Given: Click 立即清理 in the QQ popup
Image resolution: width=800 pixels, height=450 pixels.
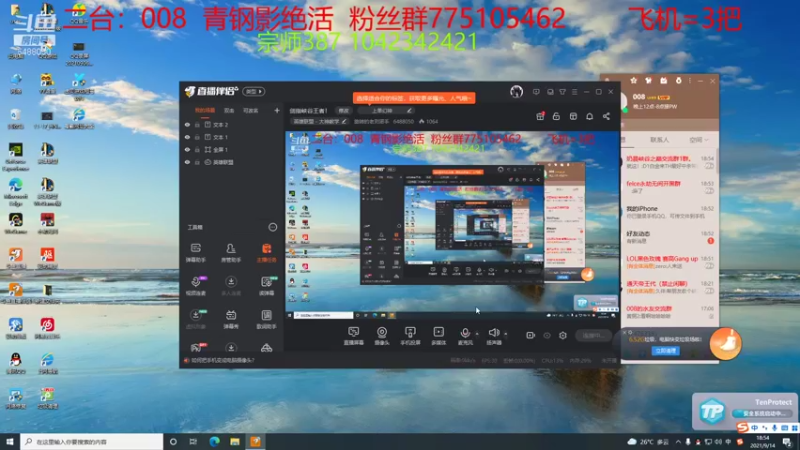Looking at the screenshot, I should 666,351.
